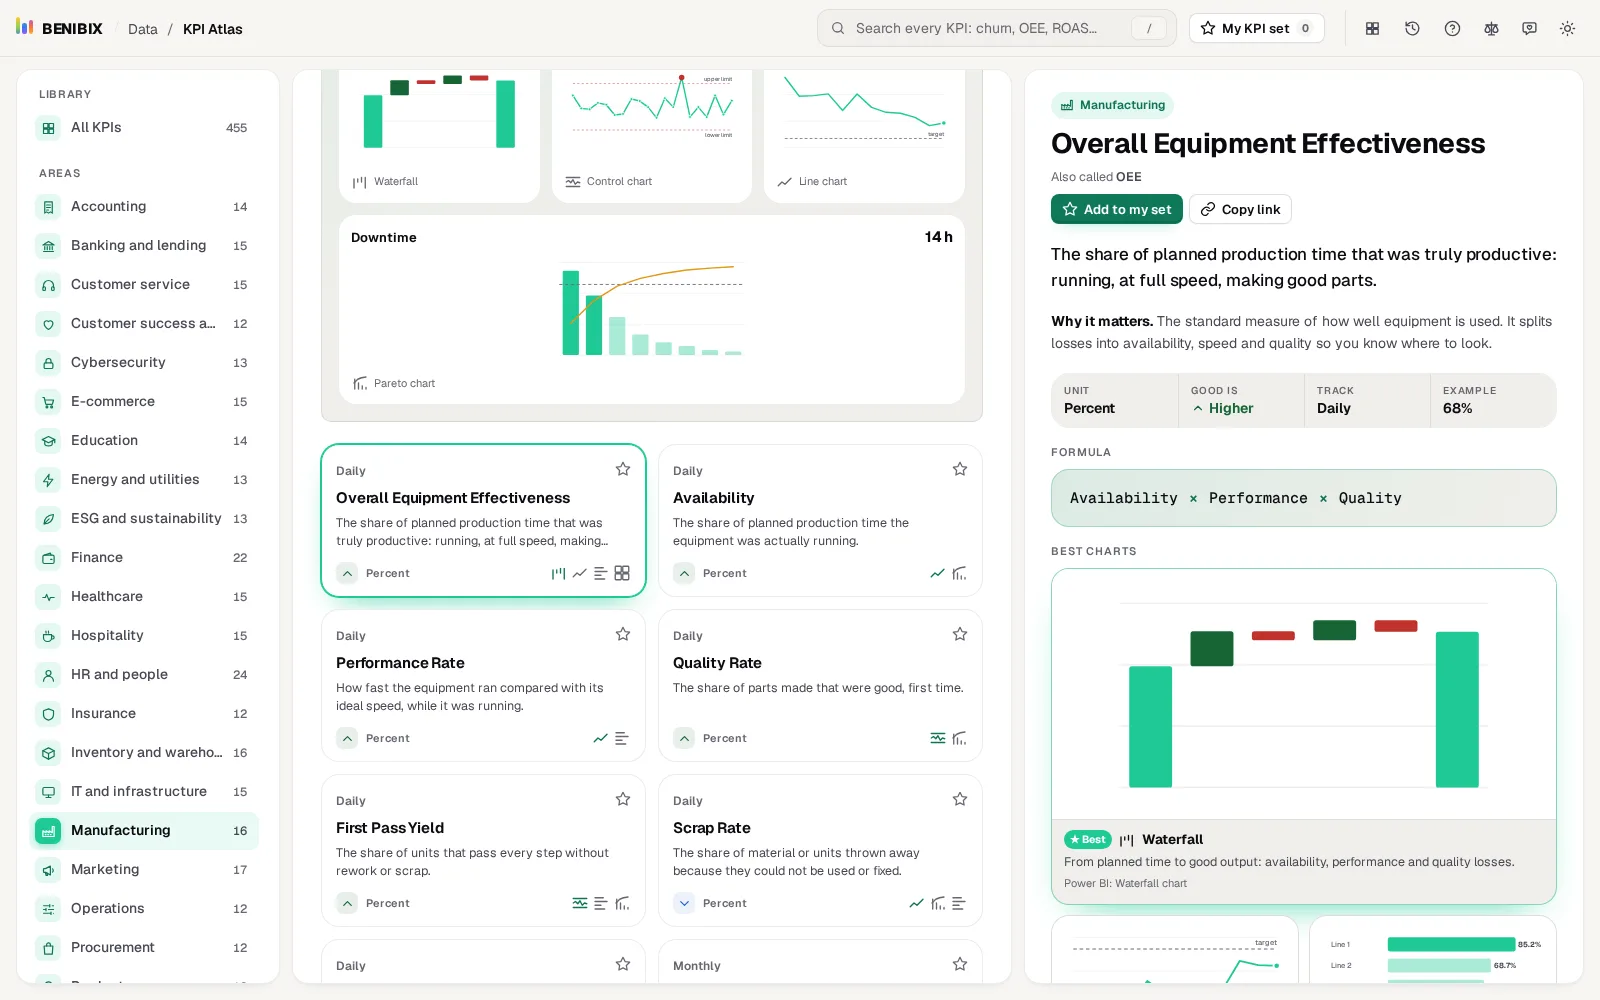Open the recent history icon

[1412, 29]
